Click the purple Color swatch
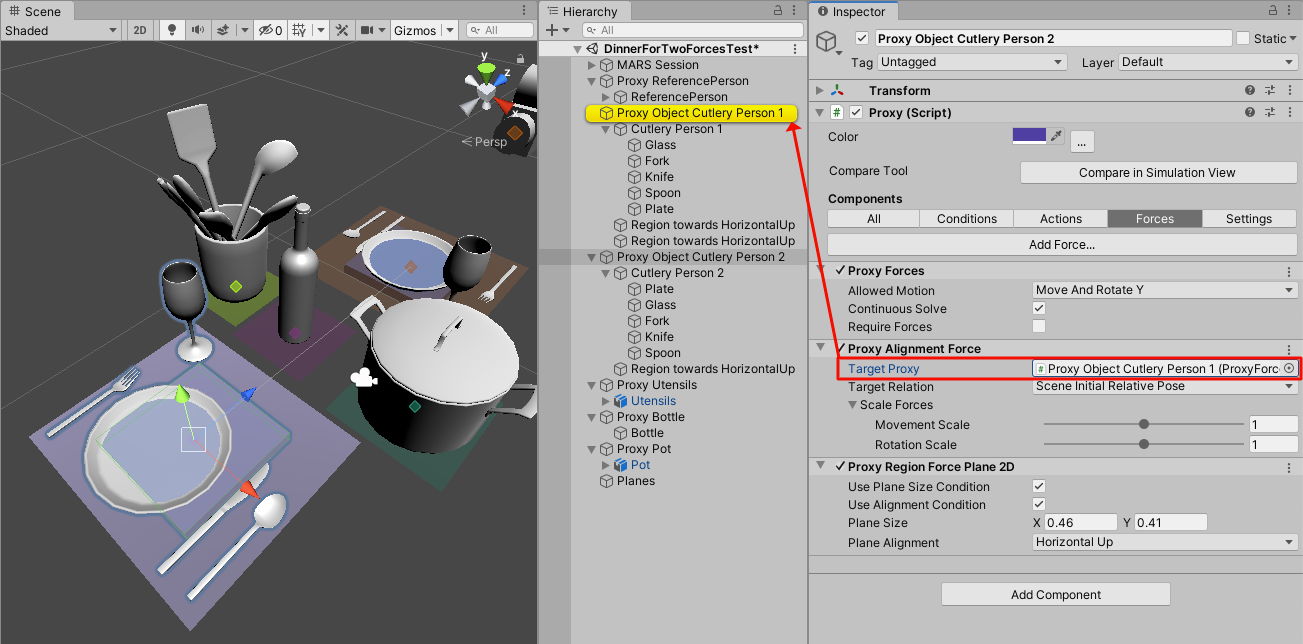This screenshot has height=644, width=1303. click(1029, 136)
